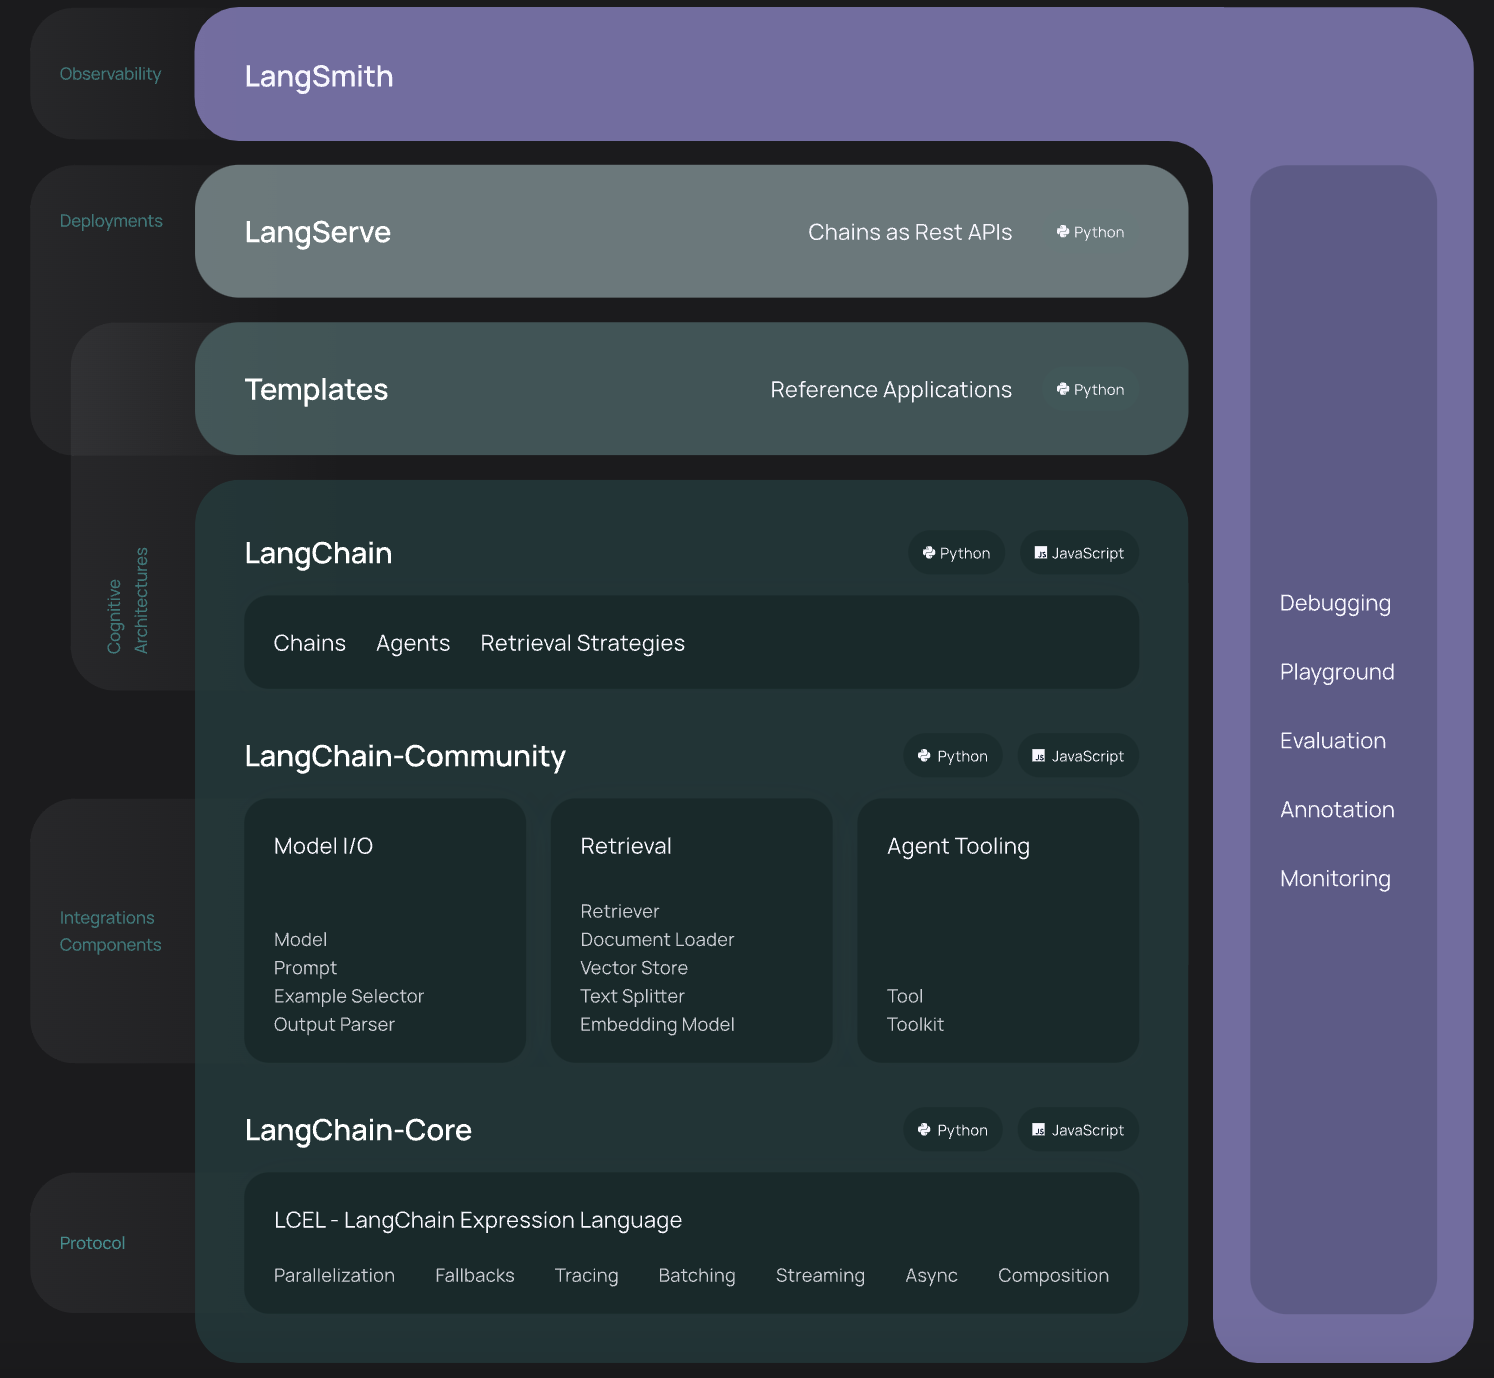1494x1378 pixels.
Task: Click Chains as Rest APIs text
Action: [x=910, y=232]
